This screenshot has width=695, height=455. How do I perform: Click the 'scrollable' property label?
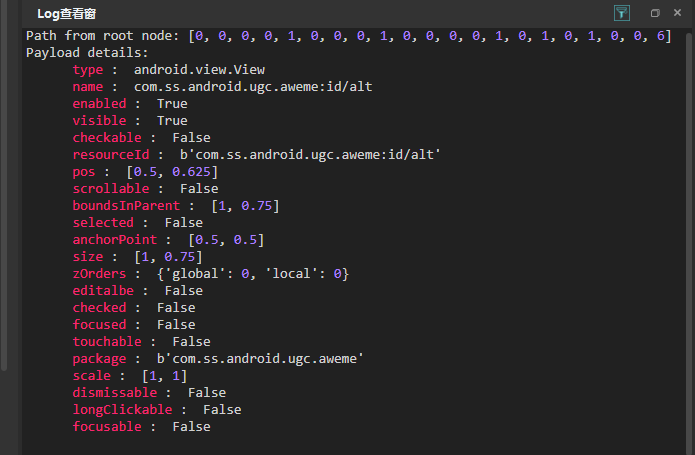pyautogui.click(x=111, y=189)
